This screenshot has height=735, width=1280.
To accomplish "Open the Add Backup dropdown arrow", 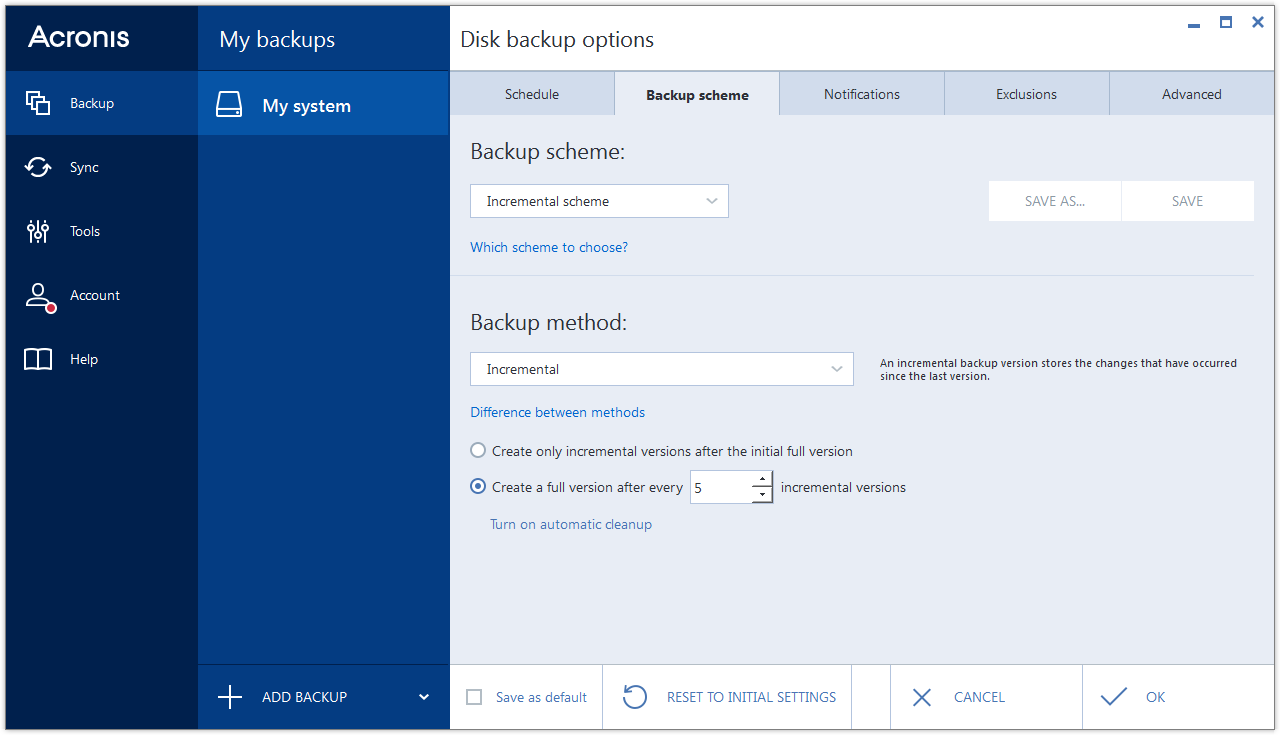I will click(424, 697).
